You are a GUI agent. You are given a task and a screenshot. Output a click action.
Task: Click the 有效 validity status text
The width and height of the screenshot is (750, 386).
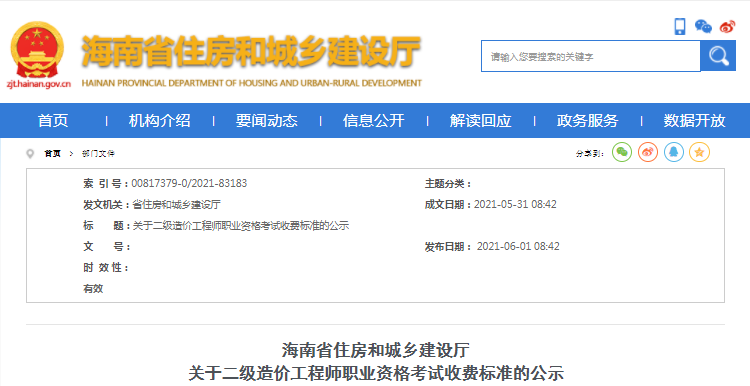93,288
